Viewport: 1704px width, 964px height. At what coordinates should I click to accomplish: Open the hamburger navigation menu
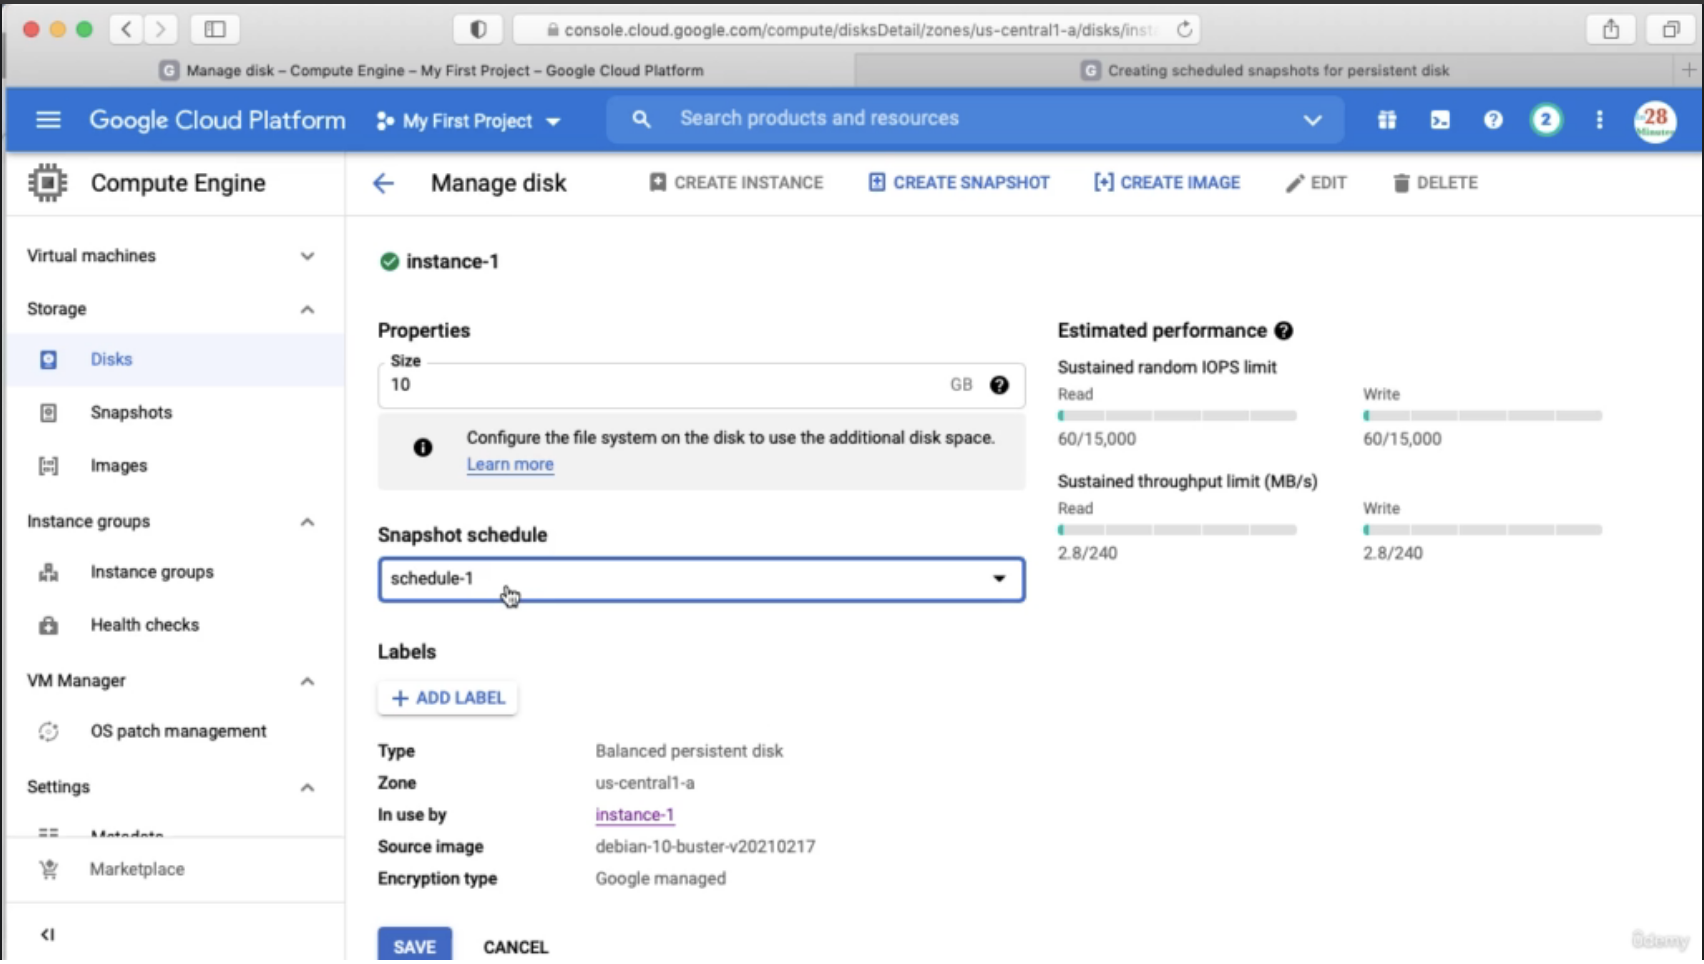(48, 120)
